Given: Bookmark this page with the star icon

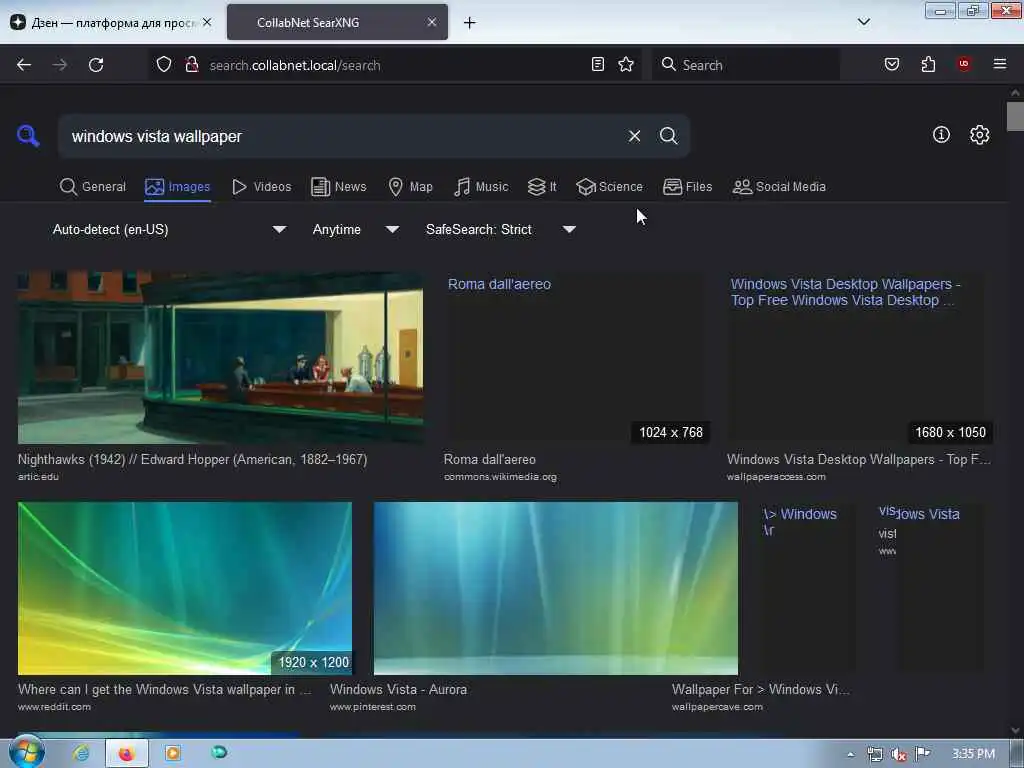Looking at the screenshot, I should pos(626,64).
